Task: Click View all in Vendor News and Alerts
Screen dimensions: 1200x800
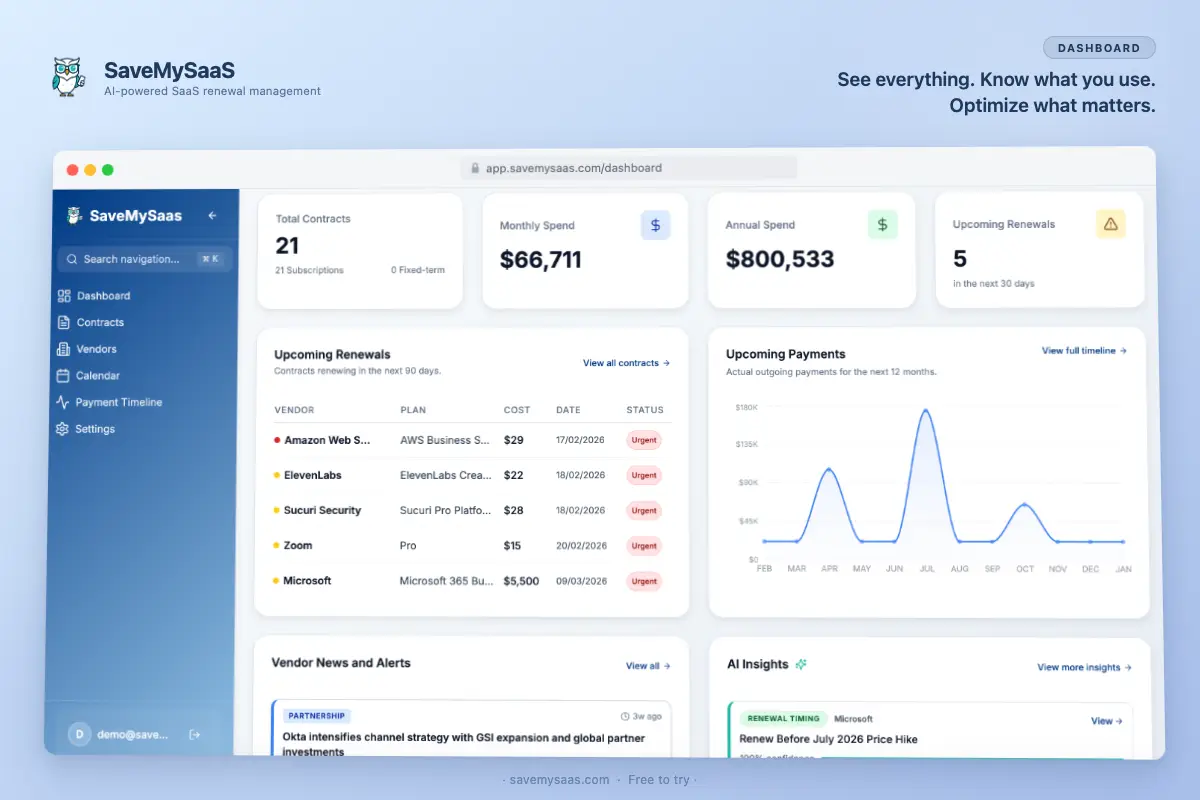Action: coord(648,666)
